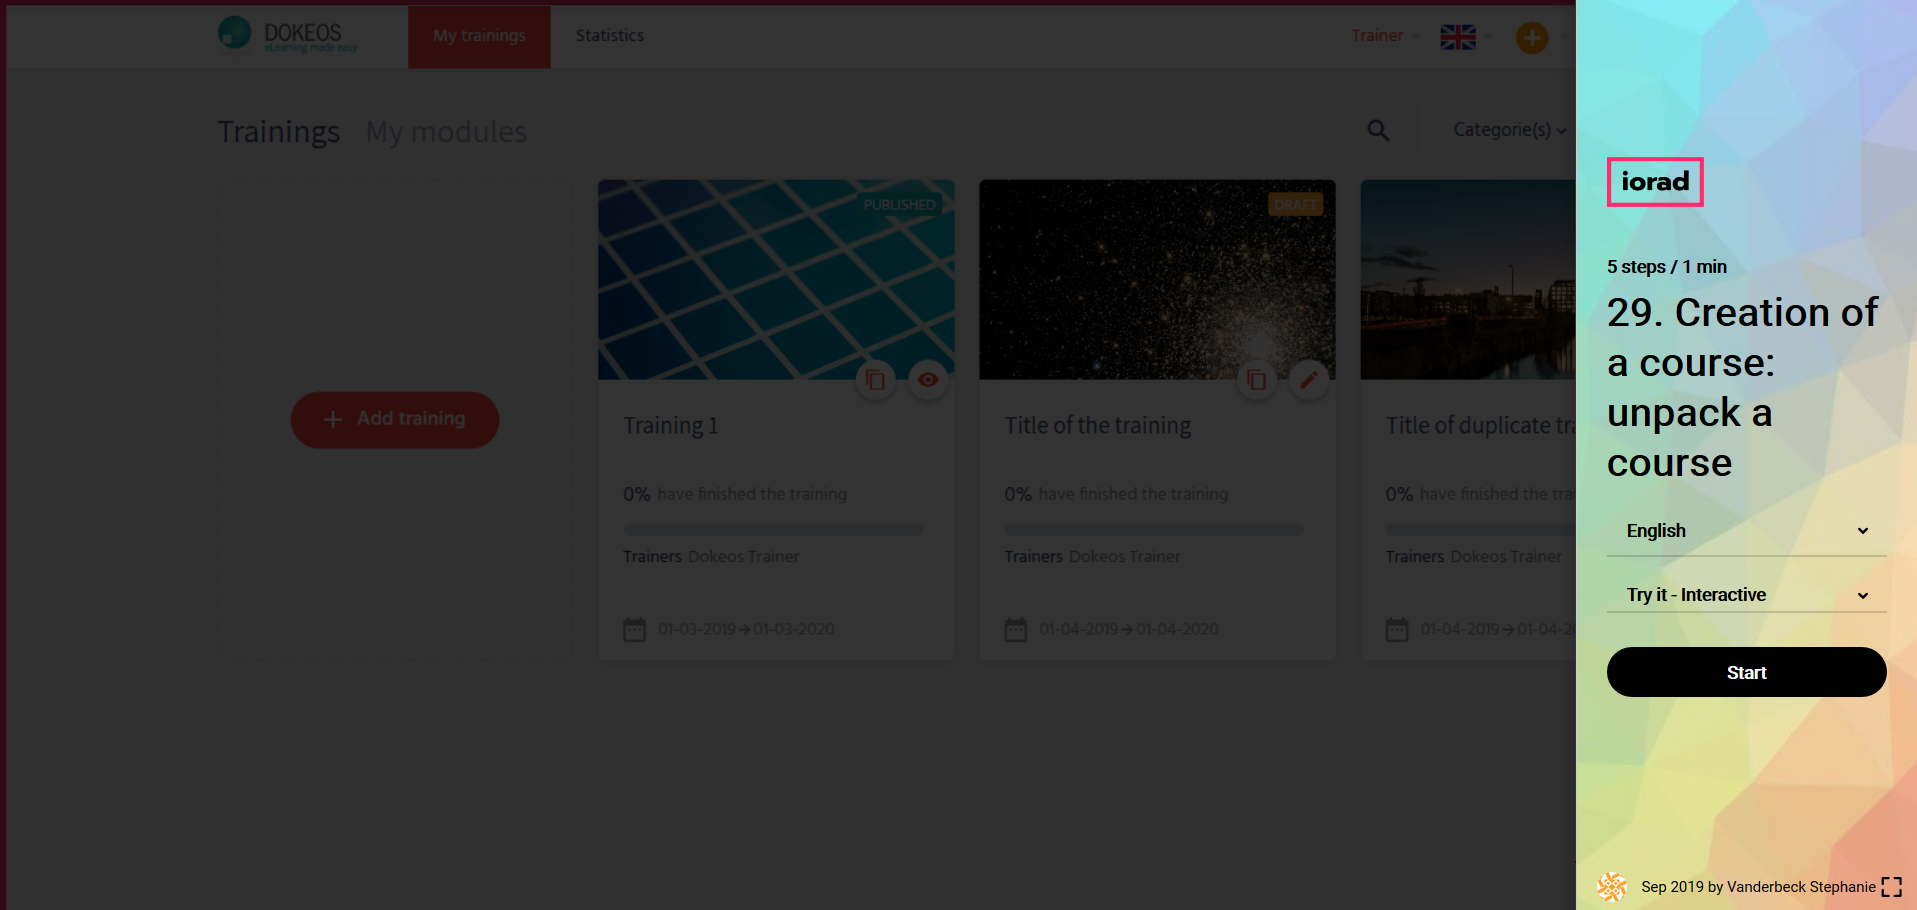Expand the Categorie(s) filter dropdown
Screen dimensions: 1917x910
click(1508, 130)
